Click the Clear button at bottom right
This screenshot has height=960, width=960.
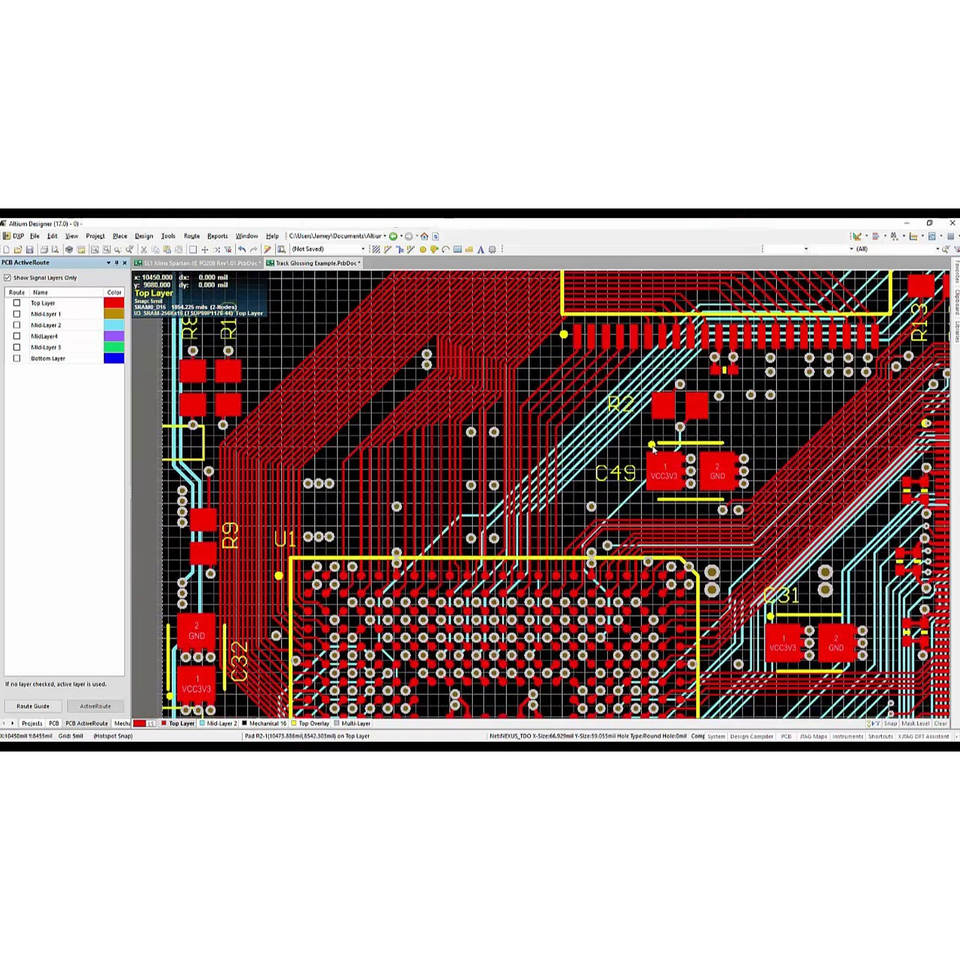pos(940,723)
